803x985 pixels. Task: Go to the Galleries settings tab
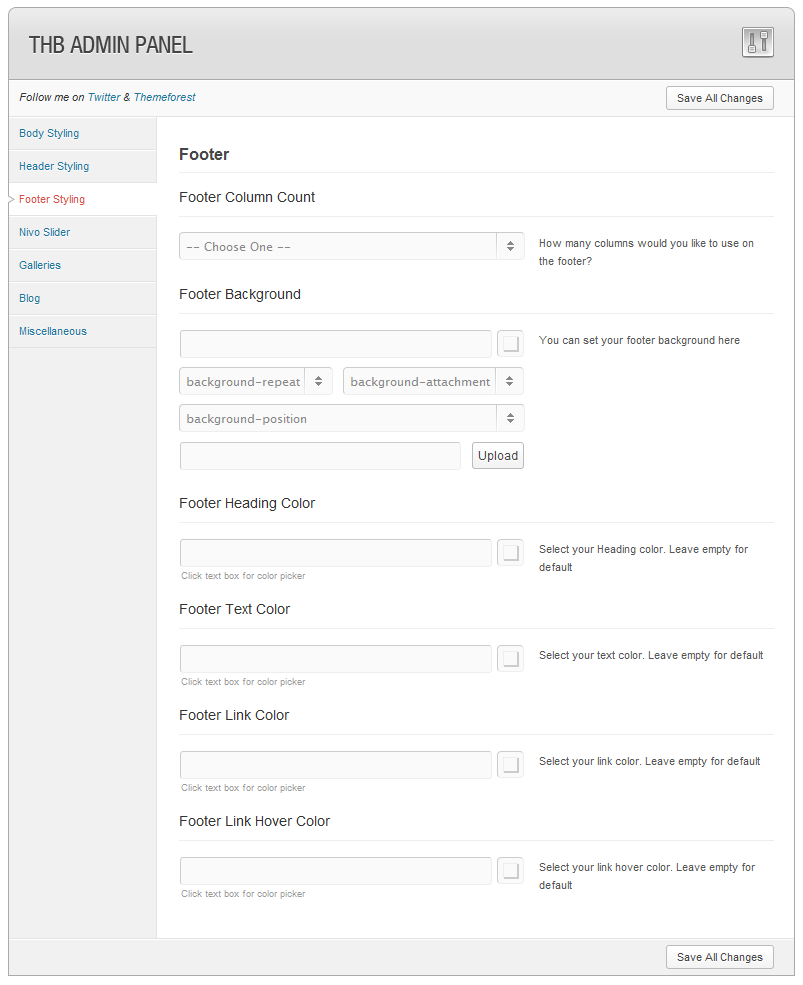click(x=40, y=265)
